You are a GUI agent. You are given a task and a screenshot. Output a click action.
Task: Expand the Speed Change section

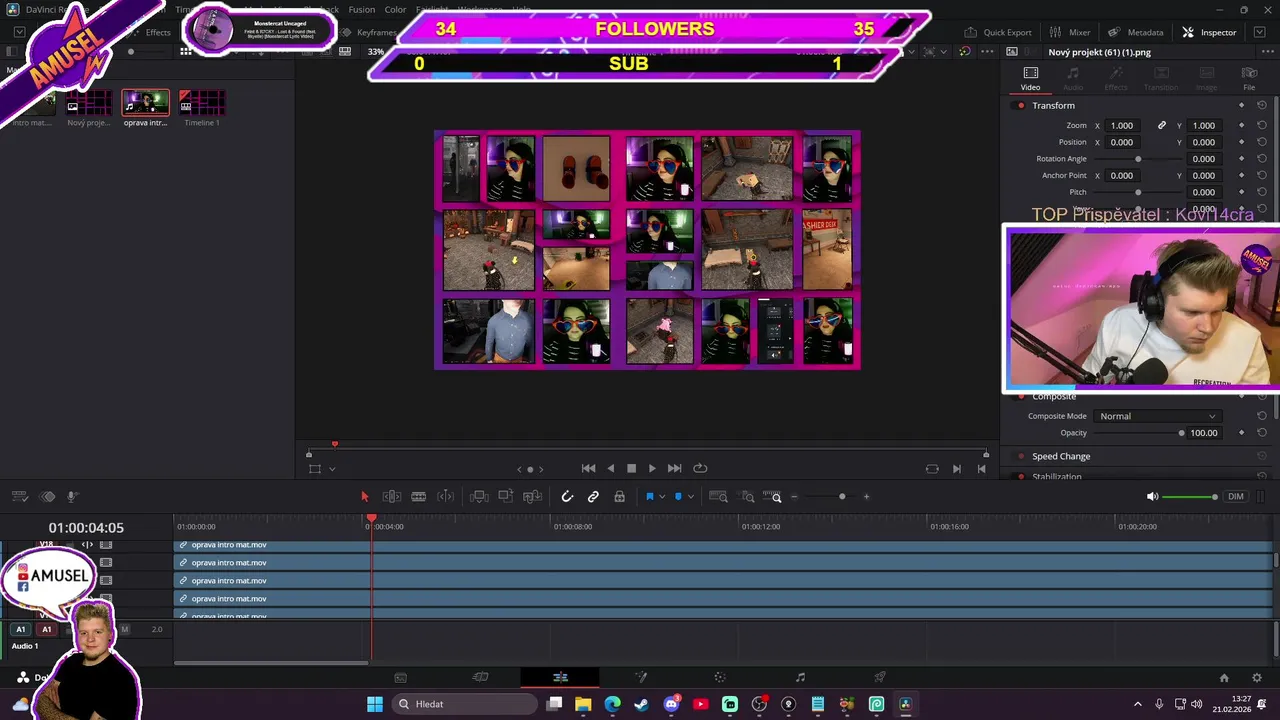click(1061, 456)
